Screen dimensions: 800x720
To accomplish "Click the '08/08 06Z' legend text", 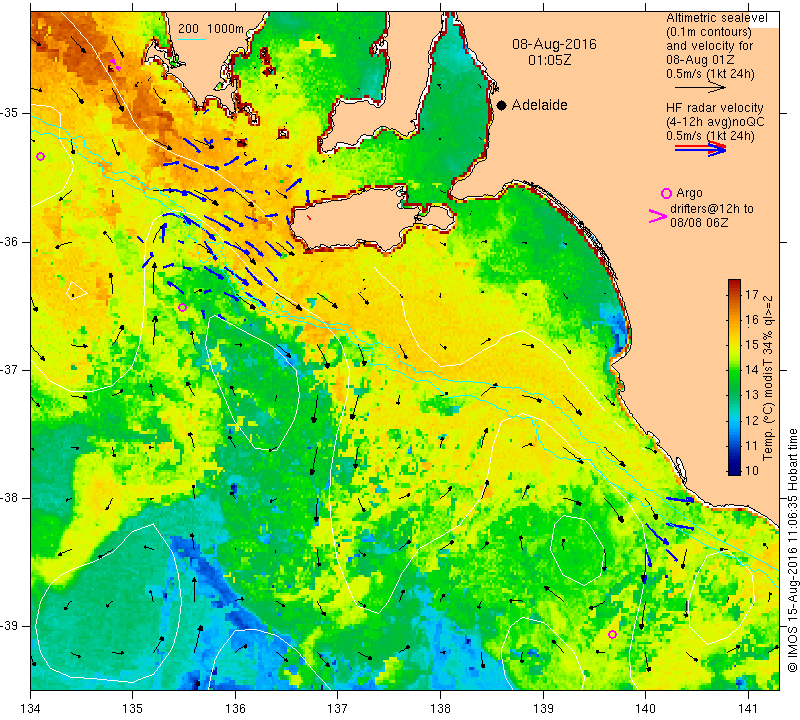I will coord(699,223).
